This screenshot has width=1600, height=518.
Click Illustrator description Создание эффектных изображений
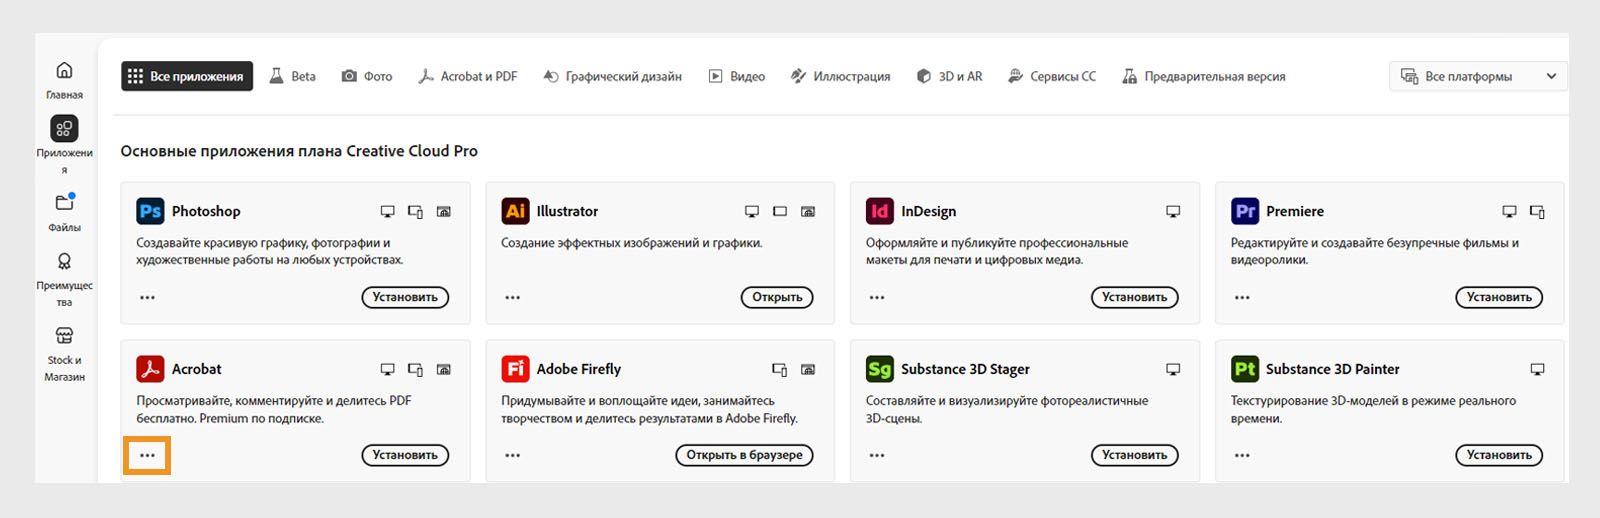tap(631, 243)
